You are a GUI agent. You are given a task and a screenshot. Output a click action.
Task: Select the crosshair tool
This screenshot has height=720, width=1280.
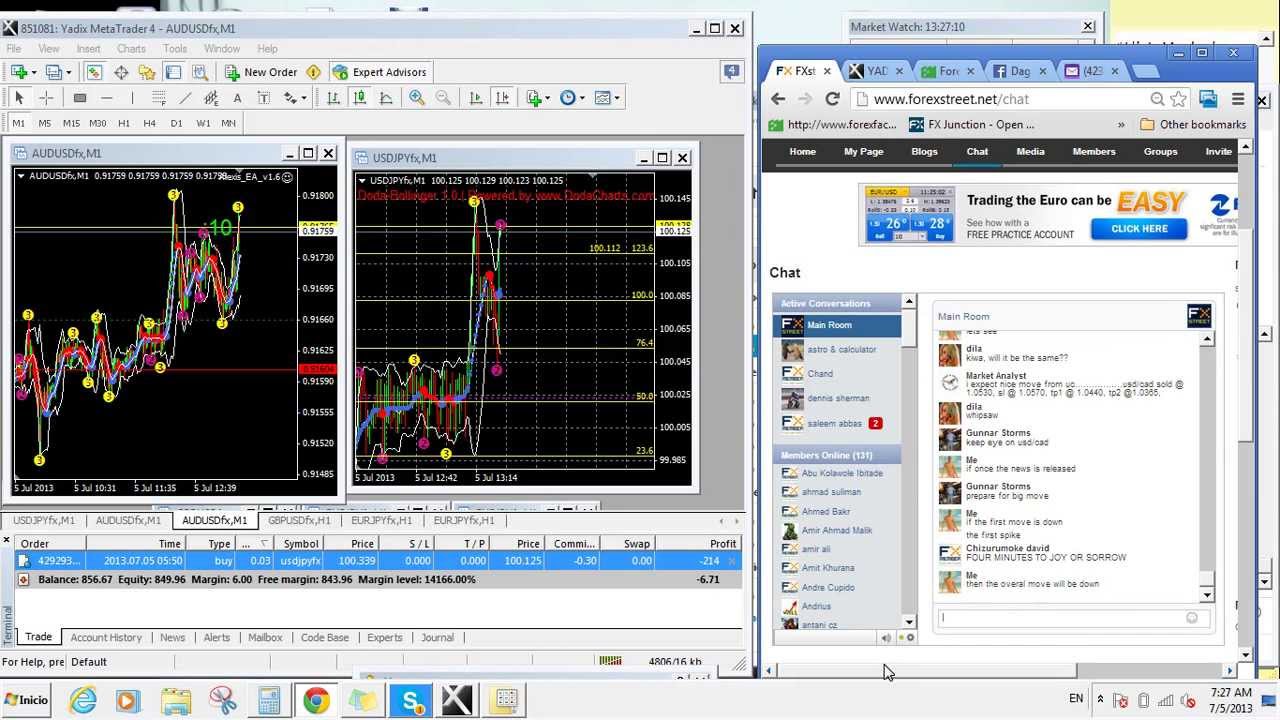[x=45, y=98]
